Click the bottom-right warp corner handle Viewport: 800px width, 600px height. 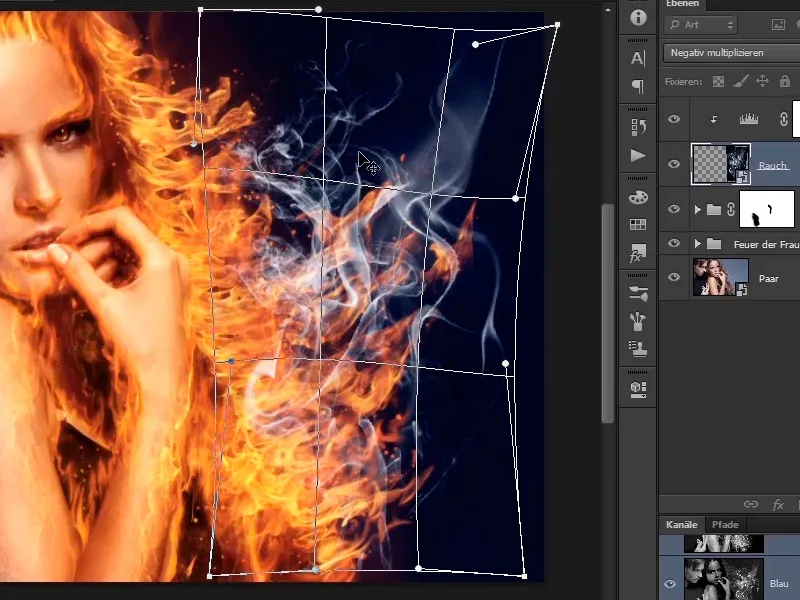coord(524,576)
